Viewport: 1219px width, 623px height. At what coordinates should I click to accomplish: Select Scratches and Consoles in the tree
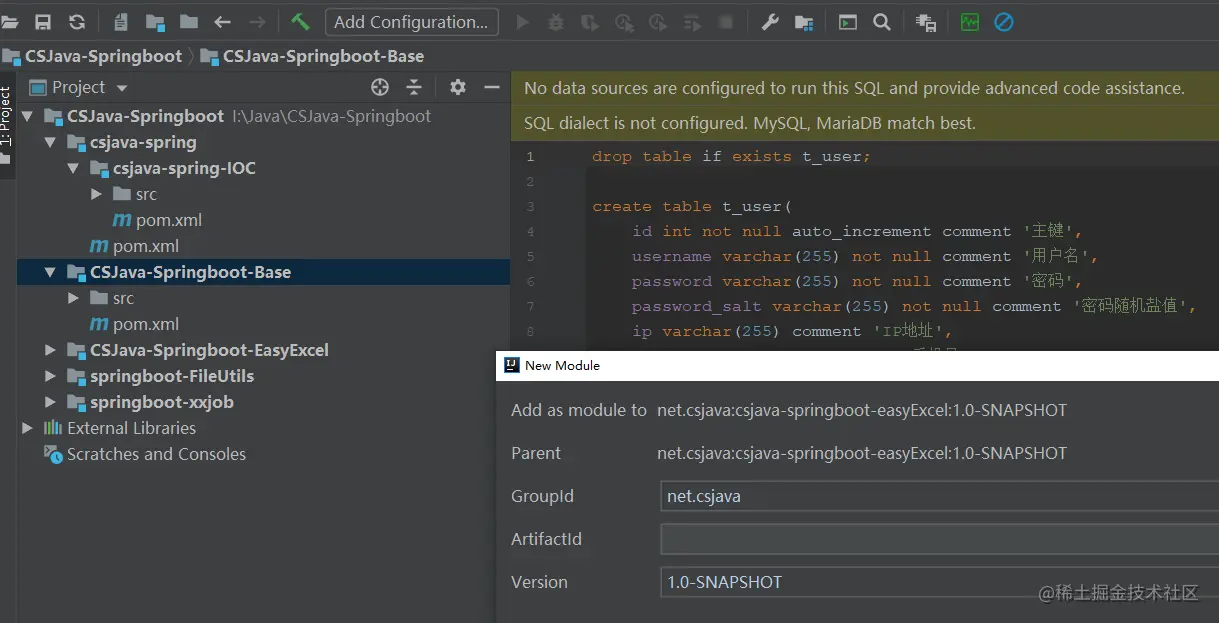pyautogui.click(x=156, y=454)
